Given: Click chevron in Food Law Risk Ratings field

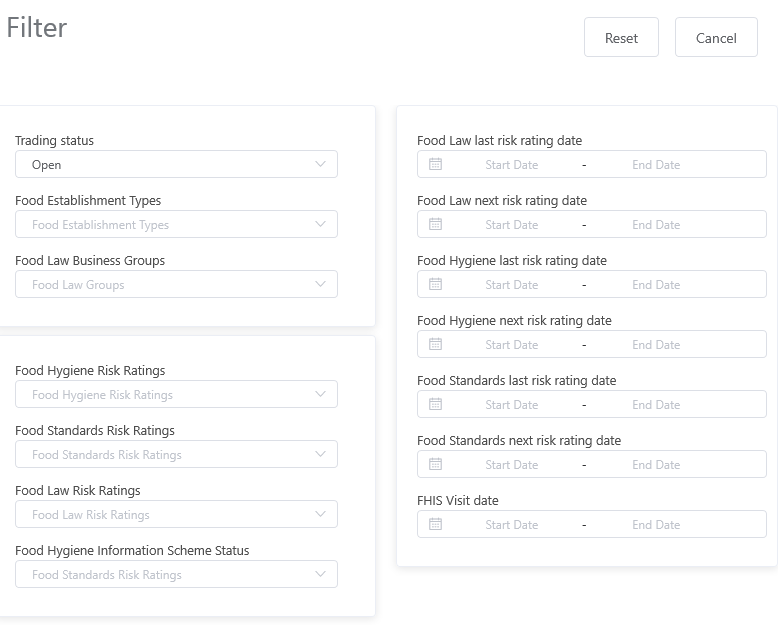Looking at the screenshot, I should pyautogui.click(x=321, y=514).
